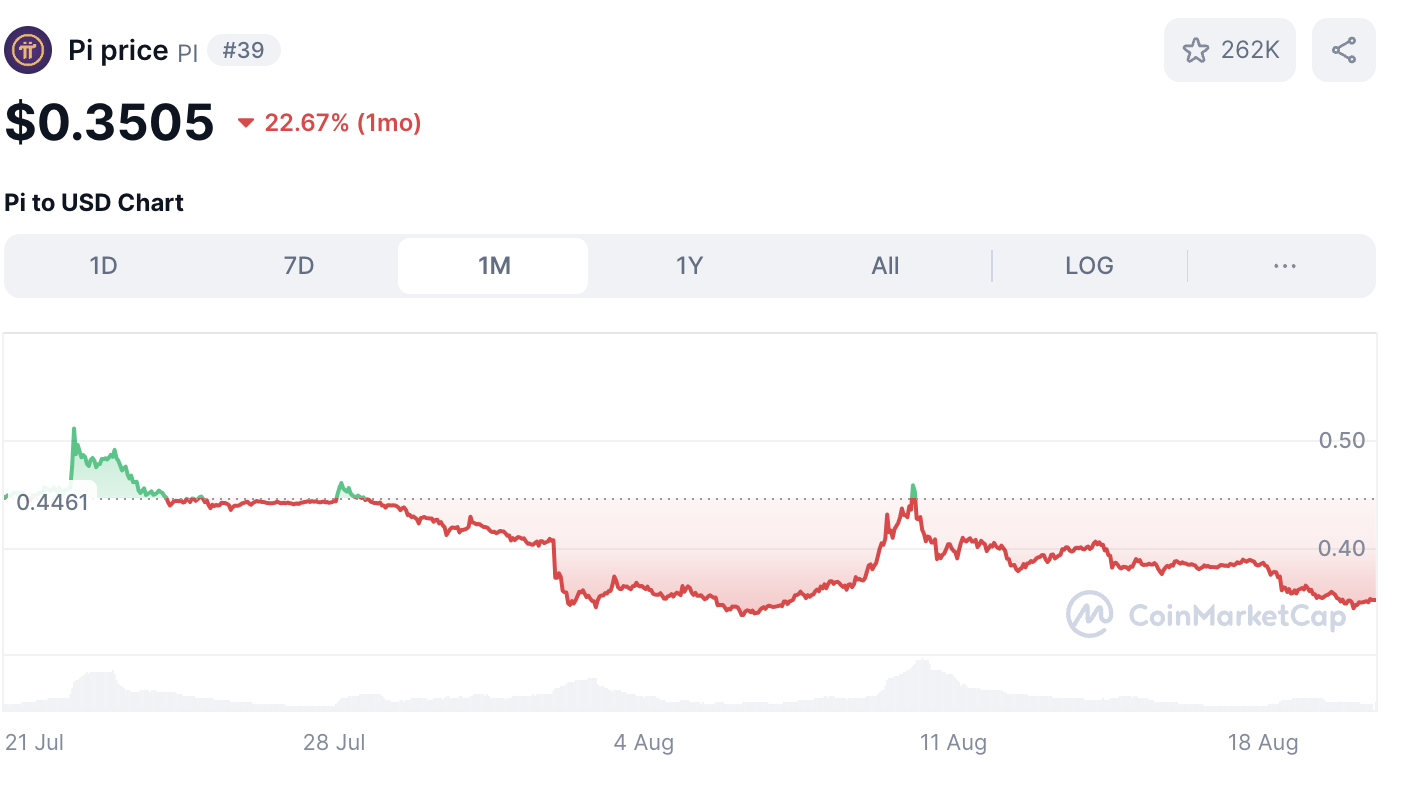
Task: Click the #39 rank badge
Action: [x=243, y=50]
